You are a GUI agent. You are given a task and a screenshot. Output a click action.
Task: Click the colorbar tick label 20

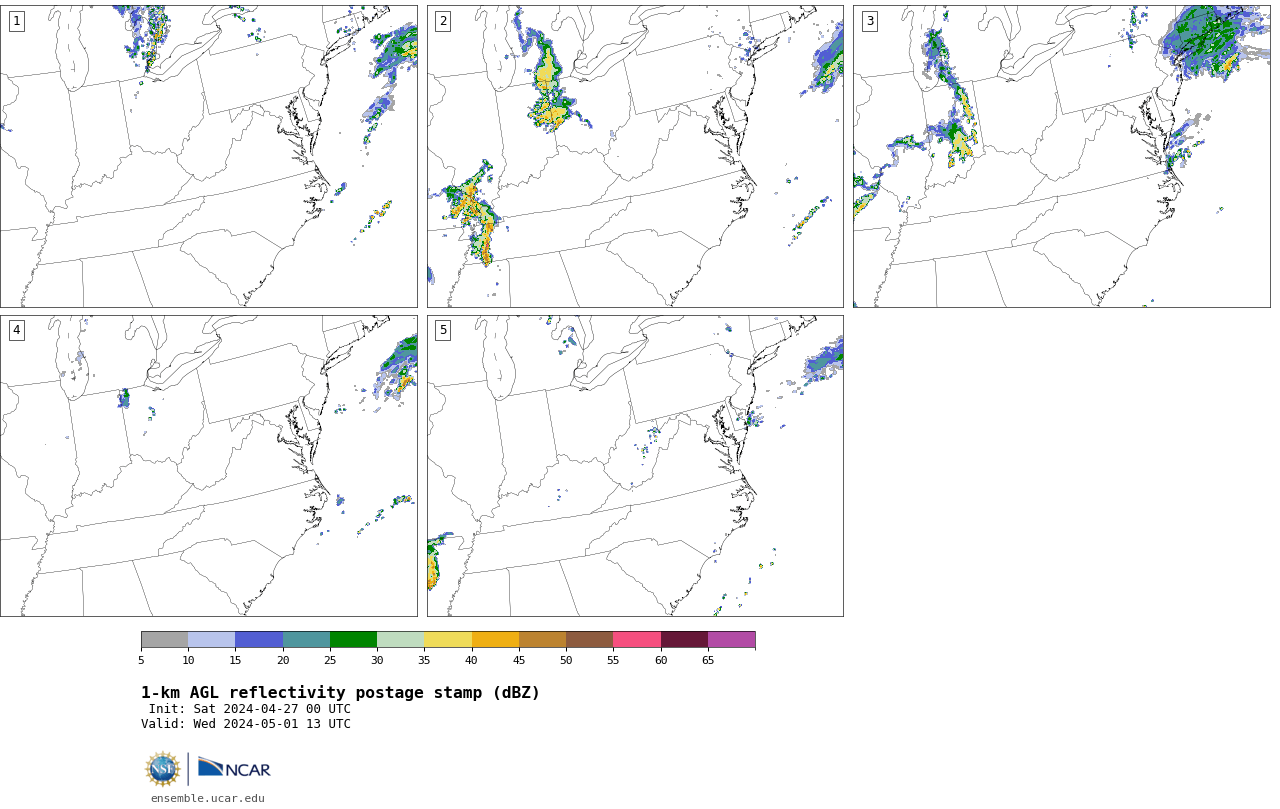(283, 660)
